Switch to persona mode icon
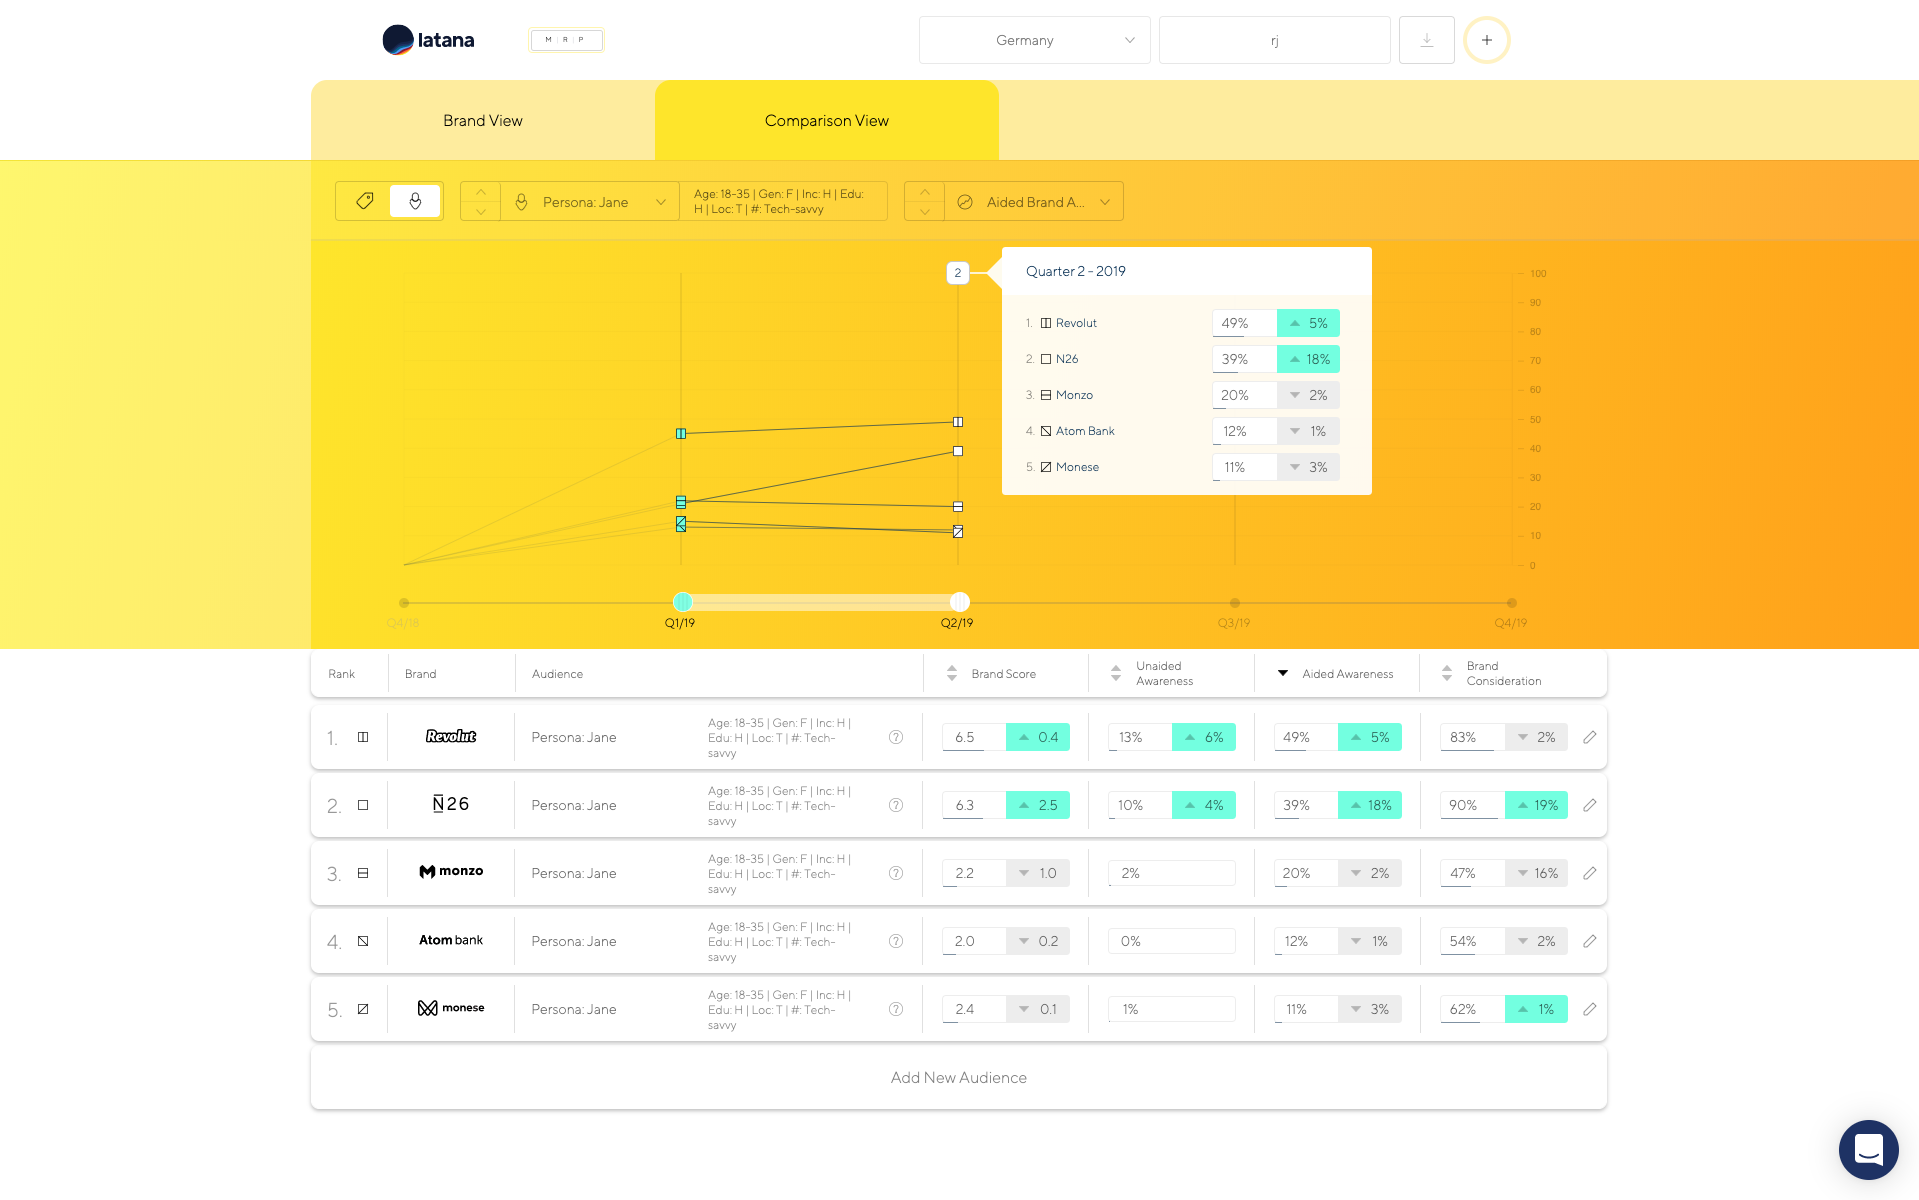1919x1200 pixels. tap(415, 201)
